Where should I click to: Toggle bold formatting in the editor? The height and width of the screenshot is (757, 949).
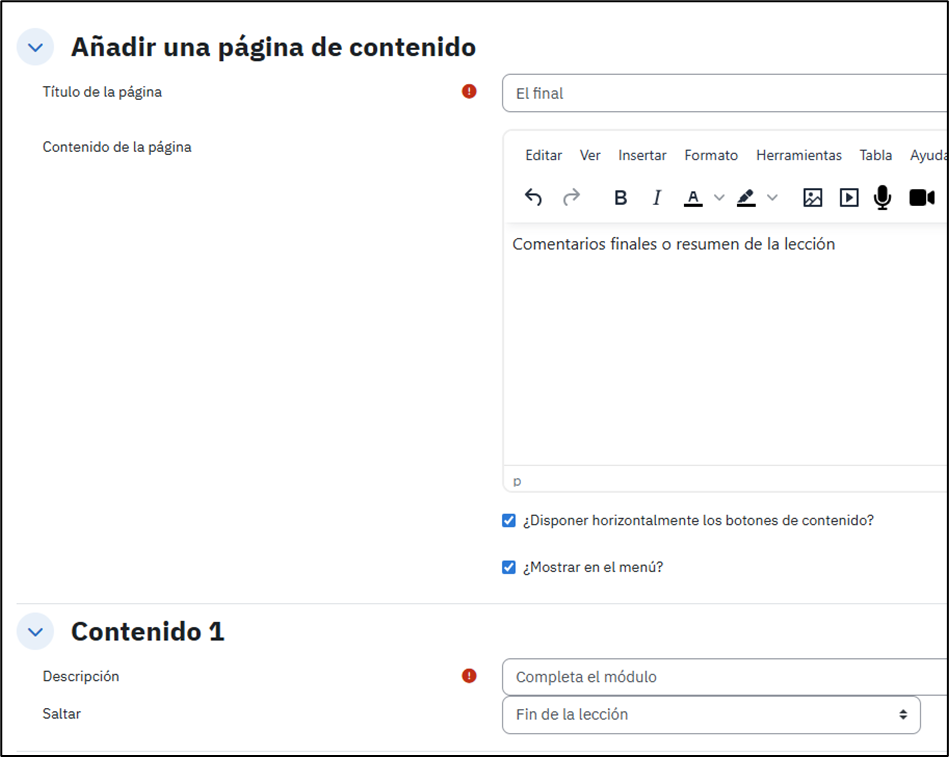[620, 198]
